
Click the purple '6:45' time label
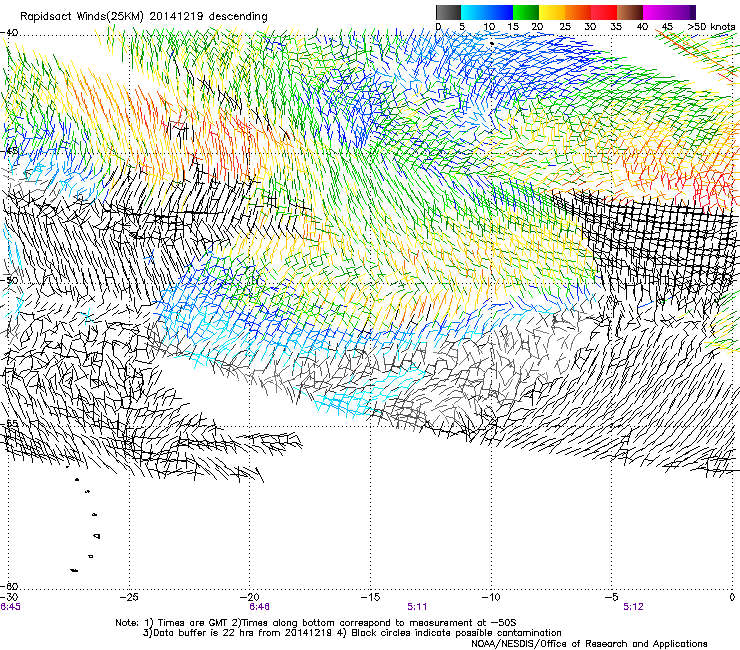click(10, 607)
